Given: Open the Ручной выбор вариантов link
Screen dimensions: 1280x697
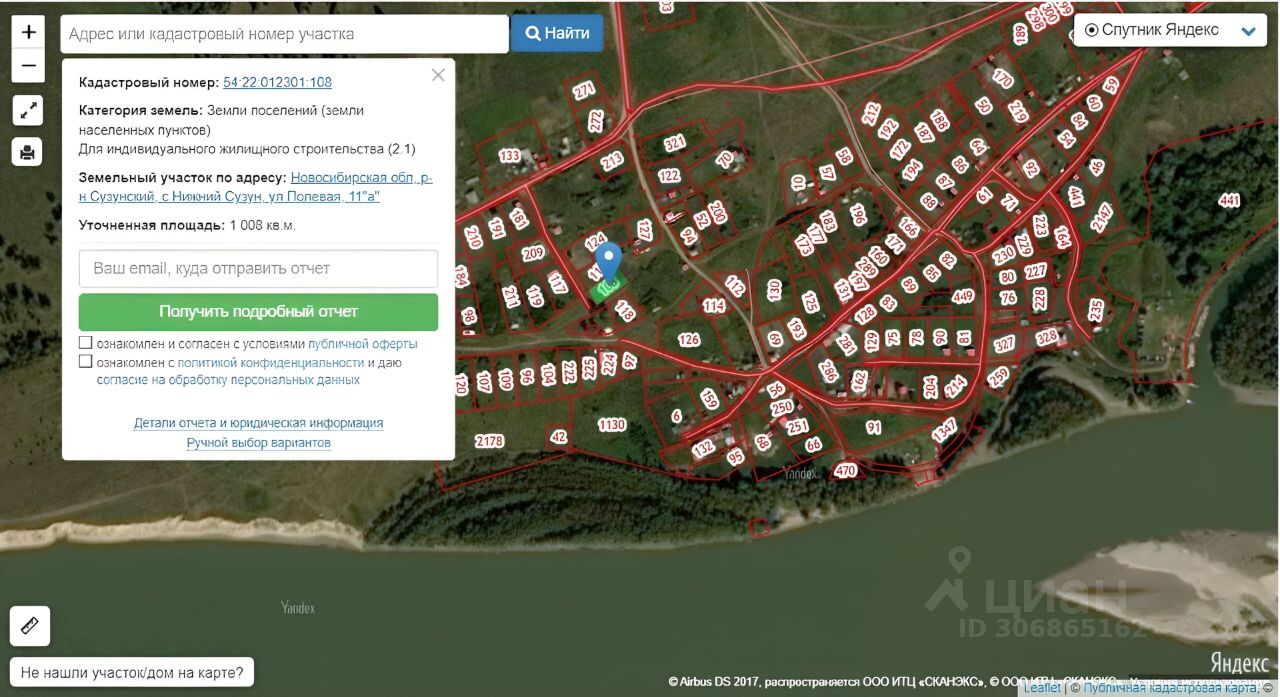Looking at the screenshot, I should (258, 443).
